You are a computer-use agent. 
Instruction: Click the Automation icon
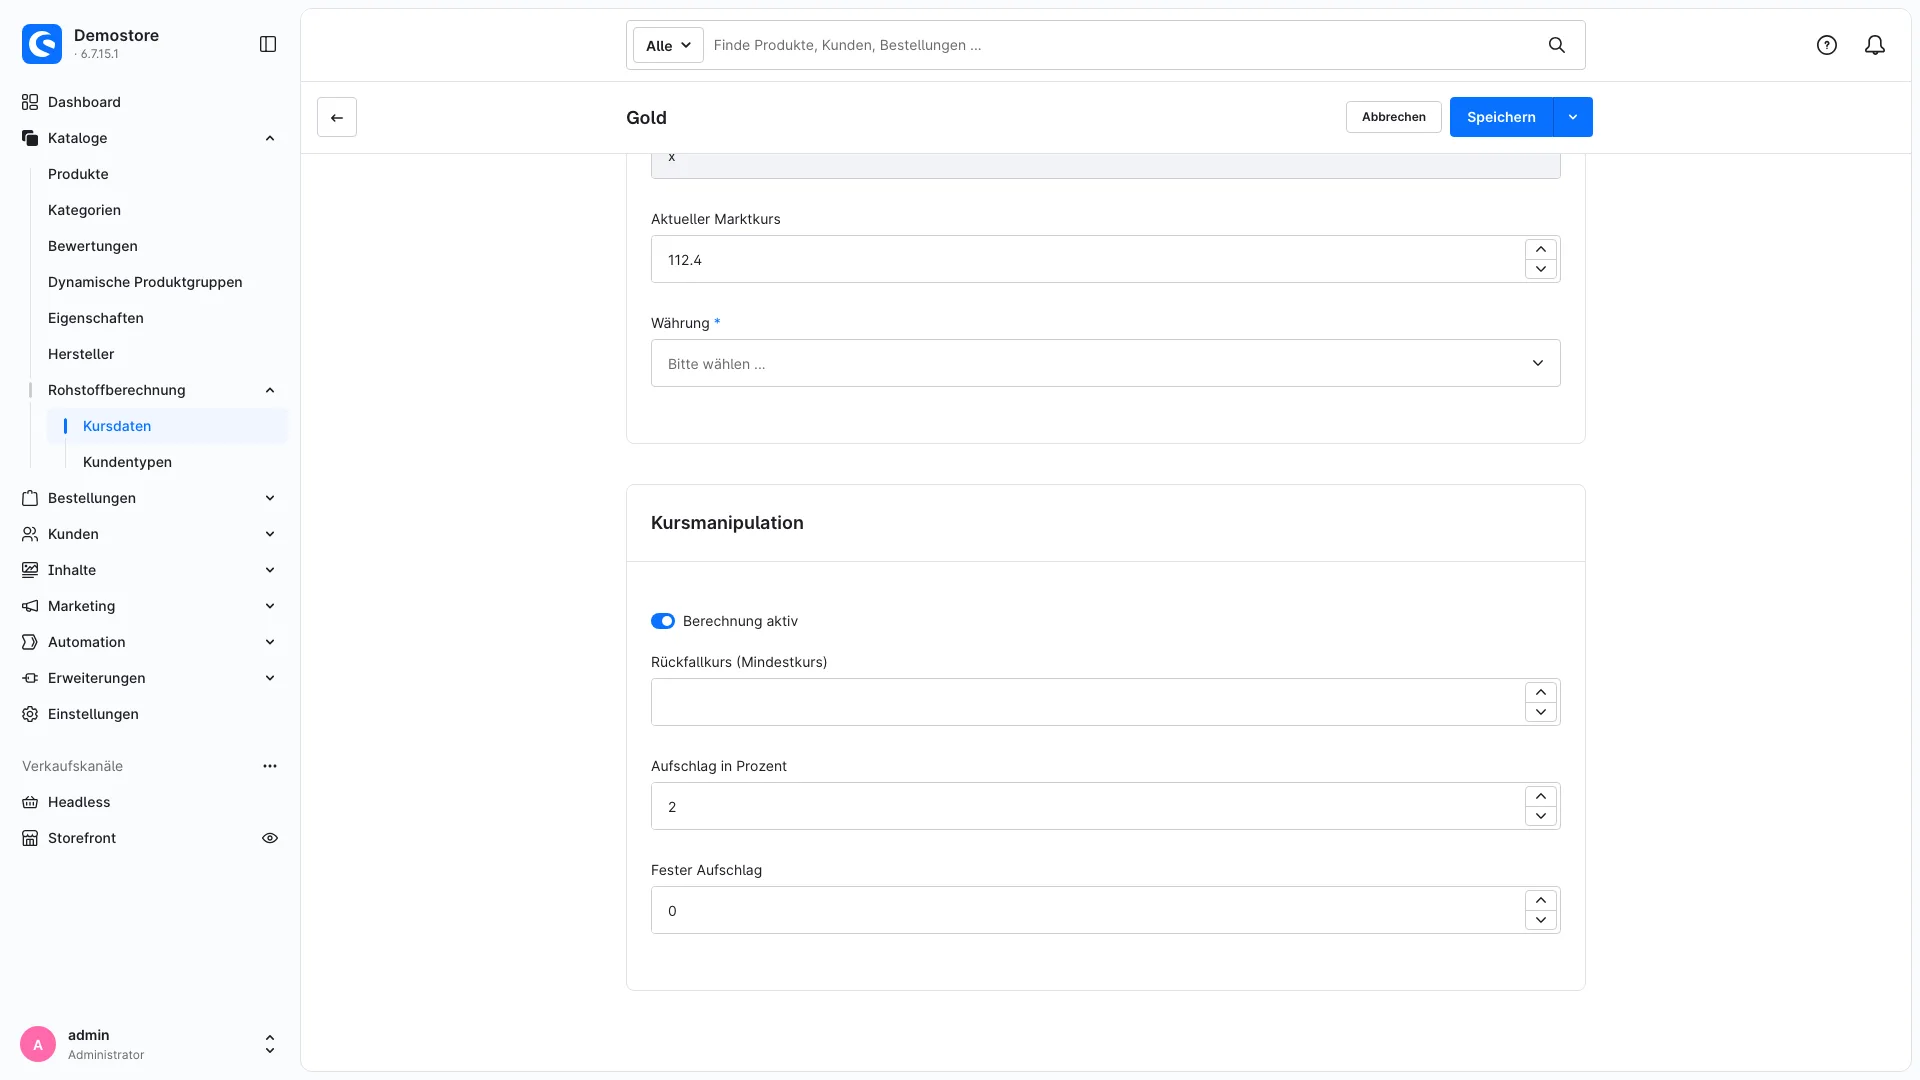pos(30,642)
